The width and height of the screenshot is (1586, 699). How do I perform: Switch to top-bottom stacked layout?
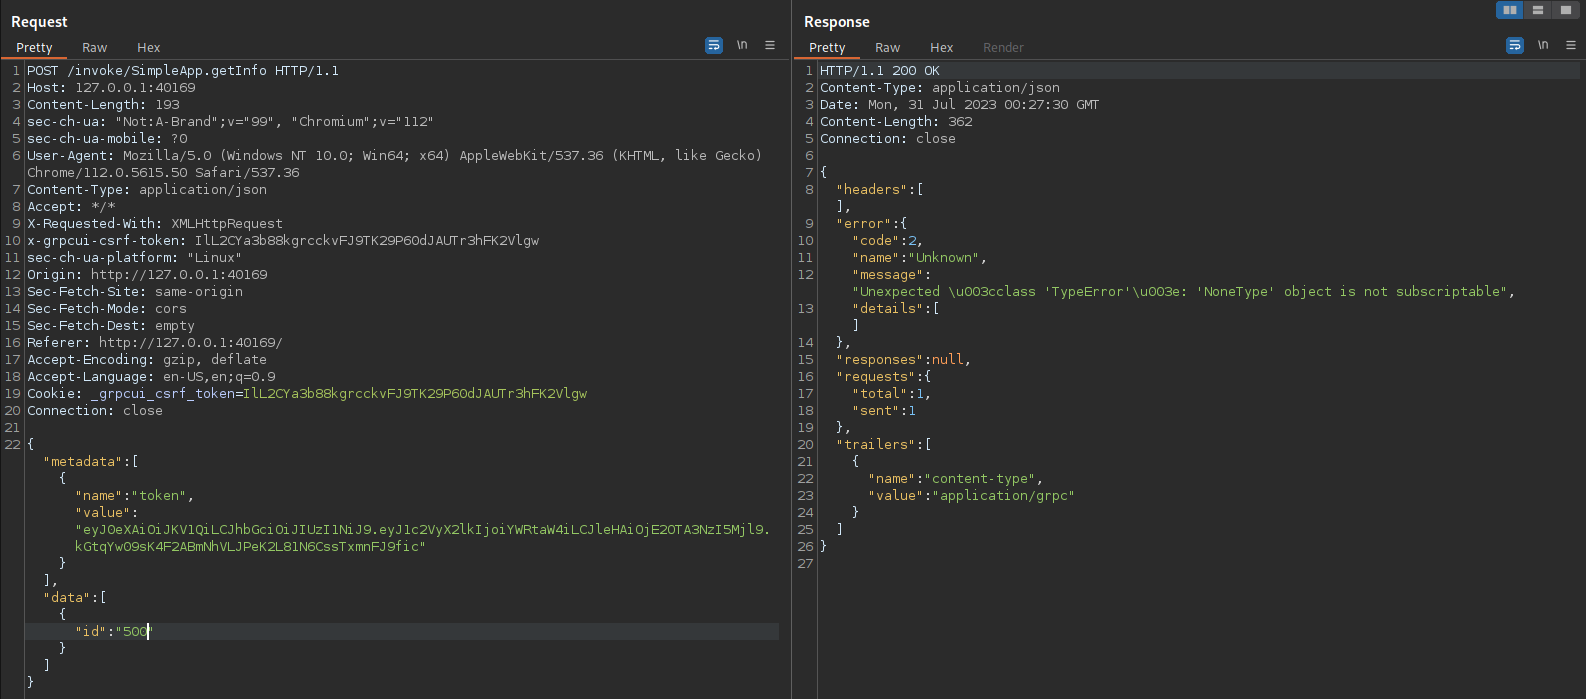[1538, 10]
